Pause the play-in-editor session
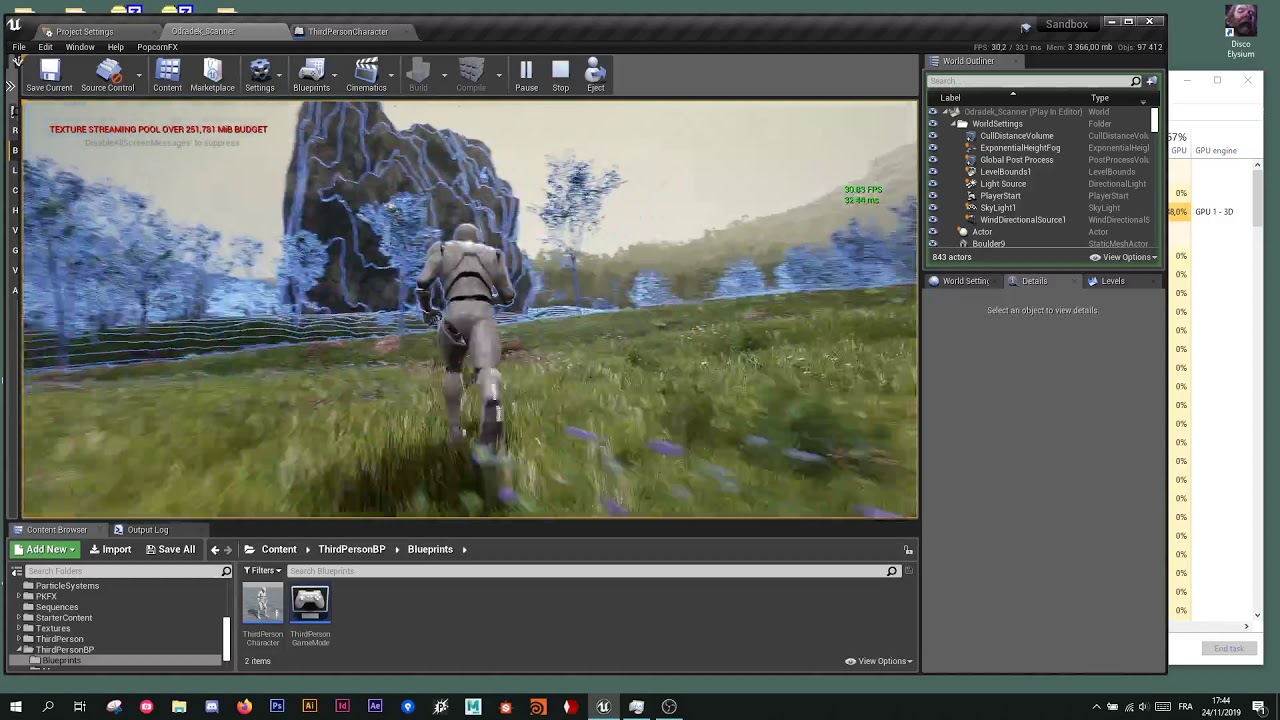This screenshot has height=720, width=1280. tap(526, 74)
